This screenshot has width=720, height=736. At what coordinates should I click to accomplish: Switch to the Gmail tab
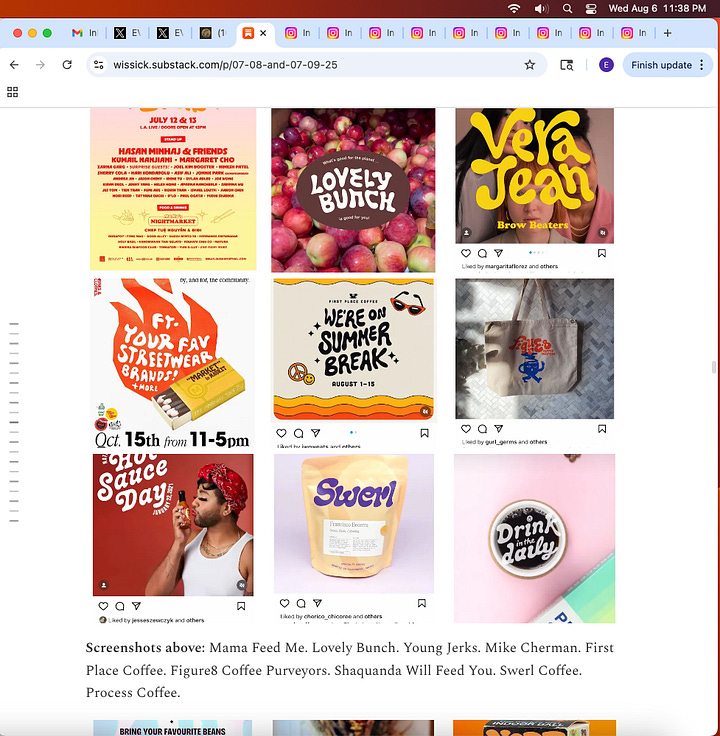pyautogui.click(x=84, y=33)
